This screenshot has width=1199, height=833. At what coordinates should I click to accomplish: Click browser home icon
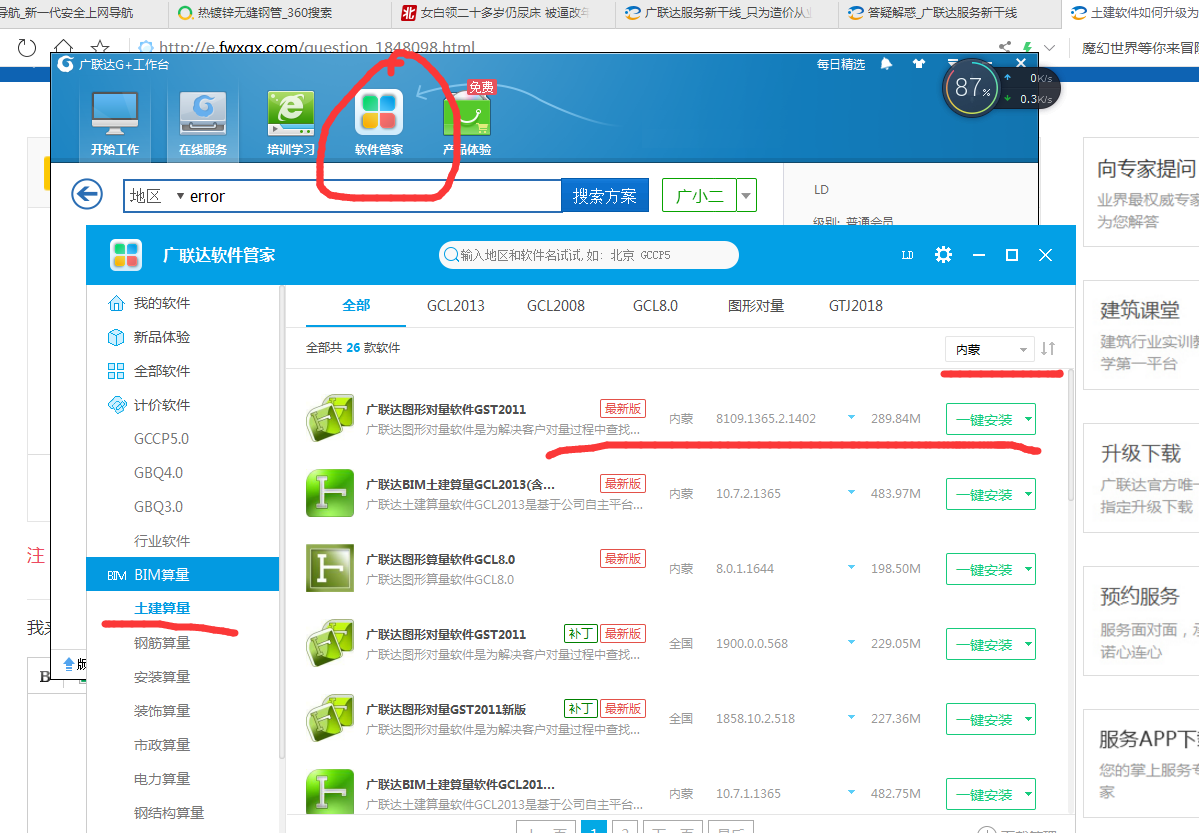coord(63,47)
